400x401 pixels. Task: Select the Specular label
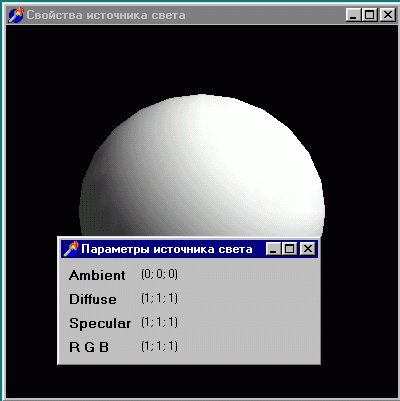[x=100, y=324]
